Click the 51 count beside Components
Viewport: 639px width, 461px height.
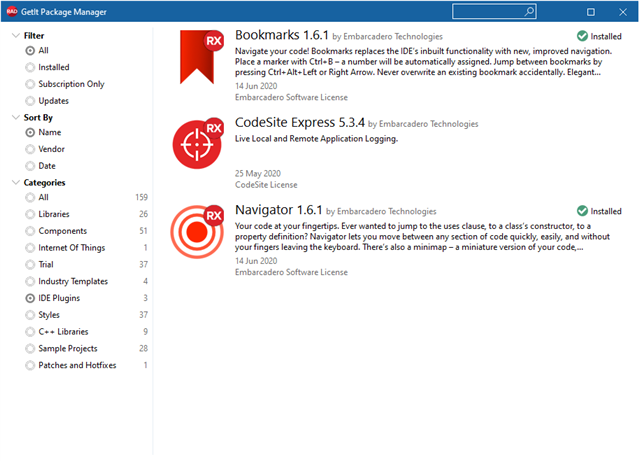click(x=143, y=231)
